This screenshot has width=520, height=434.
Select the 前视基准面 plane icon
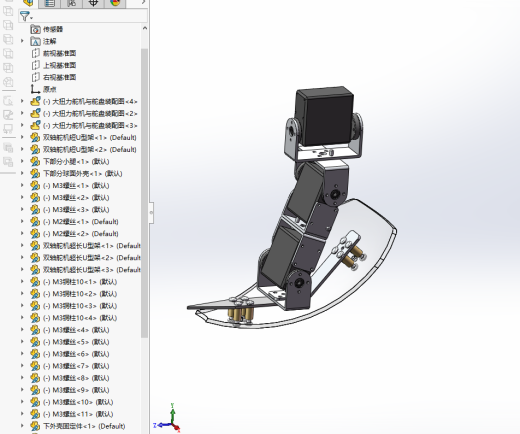[x=35, y=53]
